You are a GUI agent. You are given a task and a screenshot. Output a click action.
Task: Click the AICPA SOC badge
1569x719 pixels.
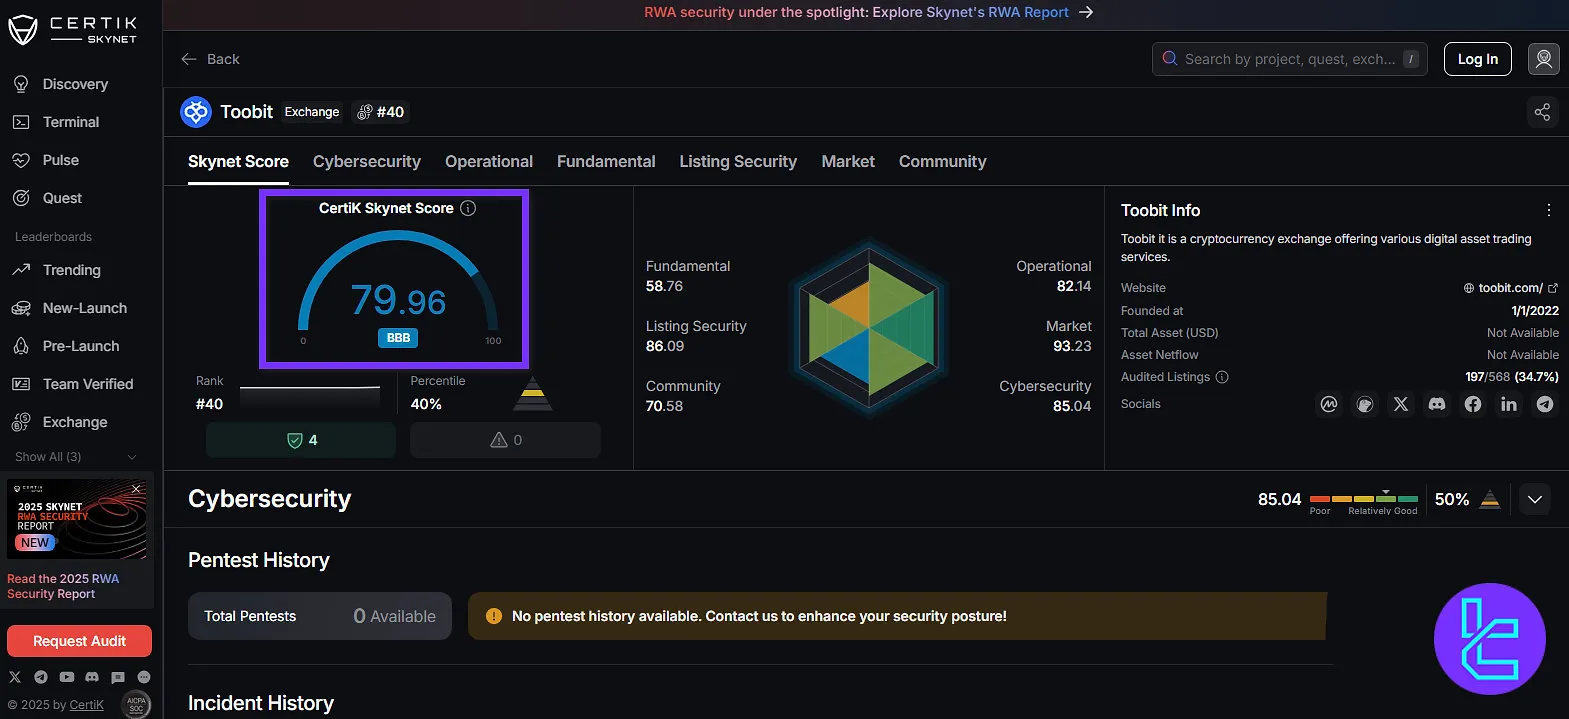[136, 704]
